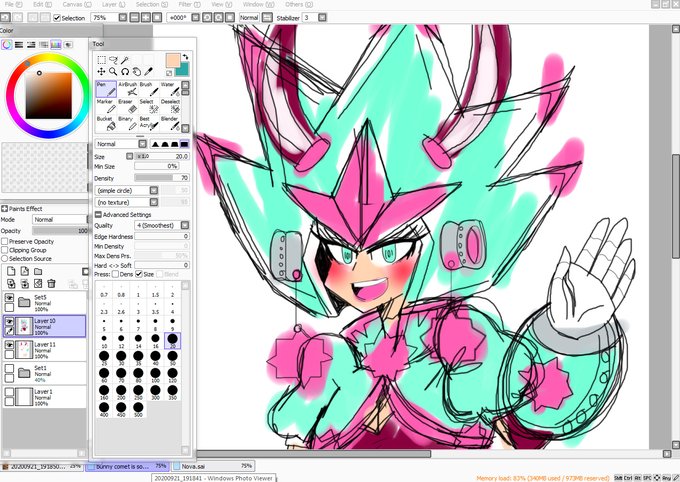
Task: Select the Magic Wand tool
Action: coord(125,60)
